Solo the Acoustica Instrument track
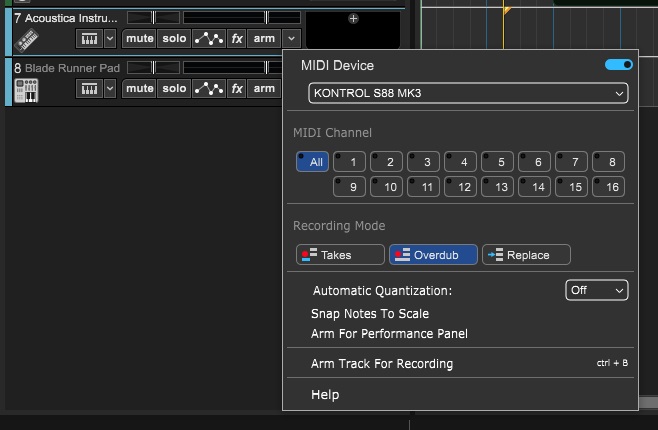 tap(174, 39)
